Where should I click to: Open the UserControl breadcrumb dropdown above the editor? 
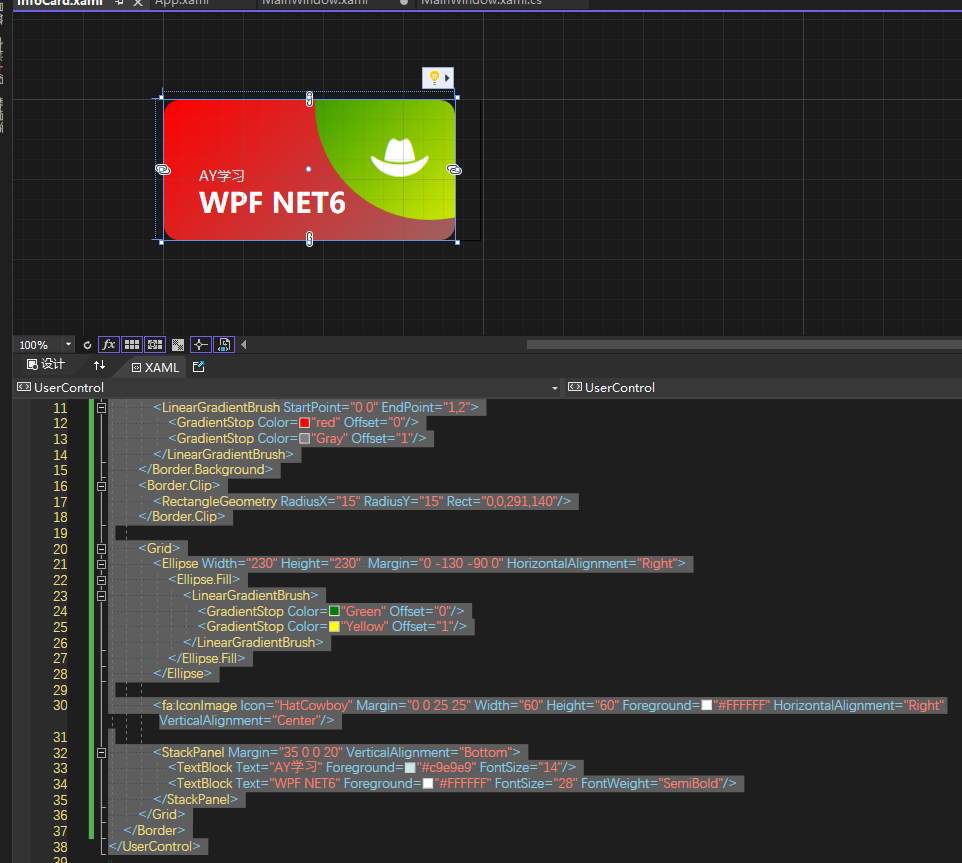[x=555, y=388]
